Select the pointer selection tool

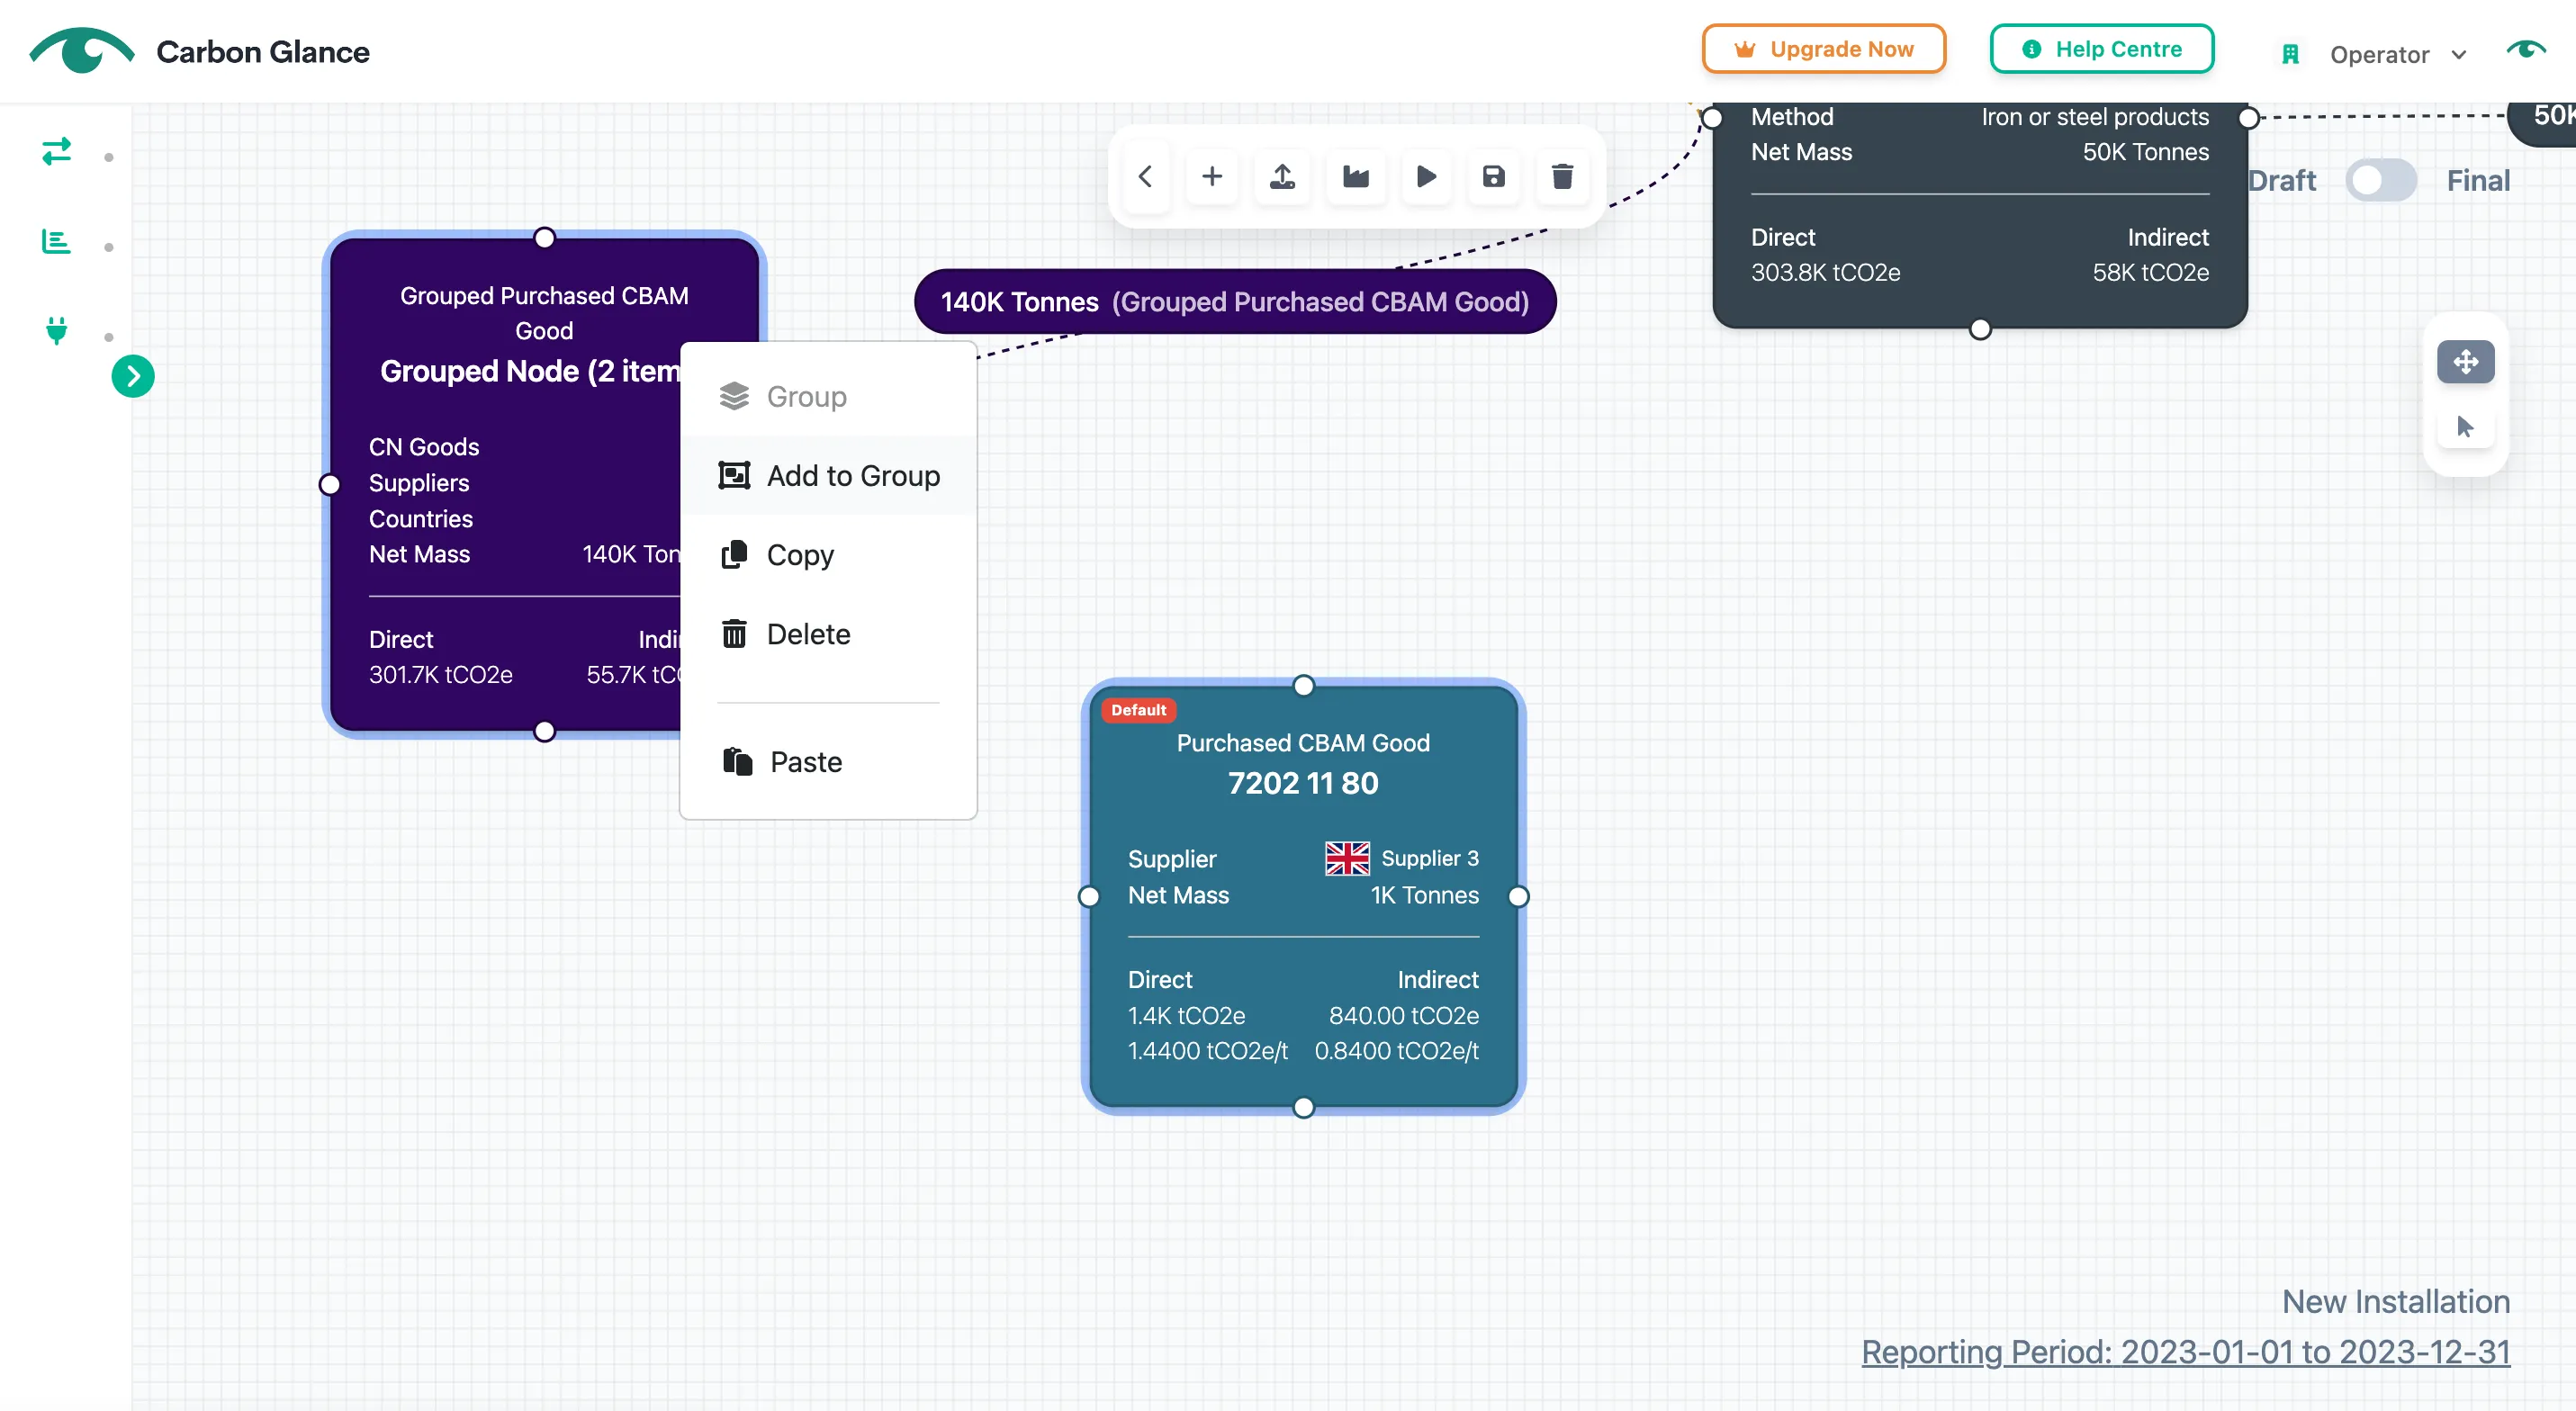(x=2465, y=427)
